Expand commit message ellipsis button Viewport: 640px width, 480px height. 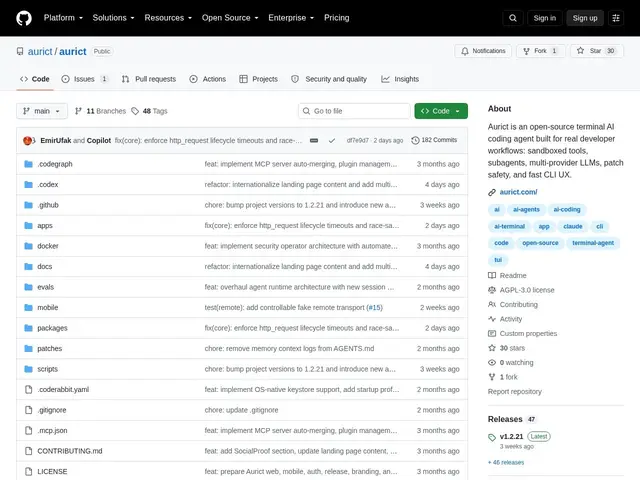click(314, 140)
